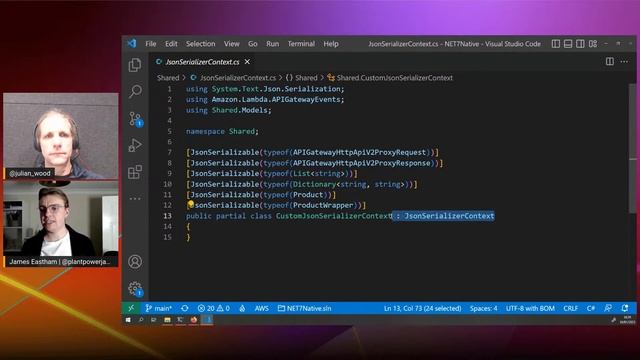Open Customize Layout icon
640x360 pixels.
coord(593,44)
